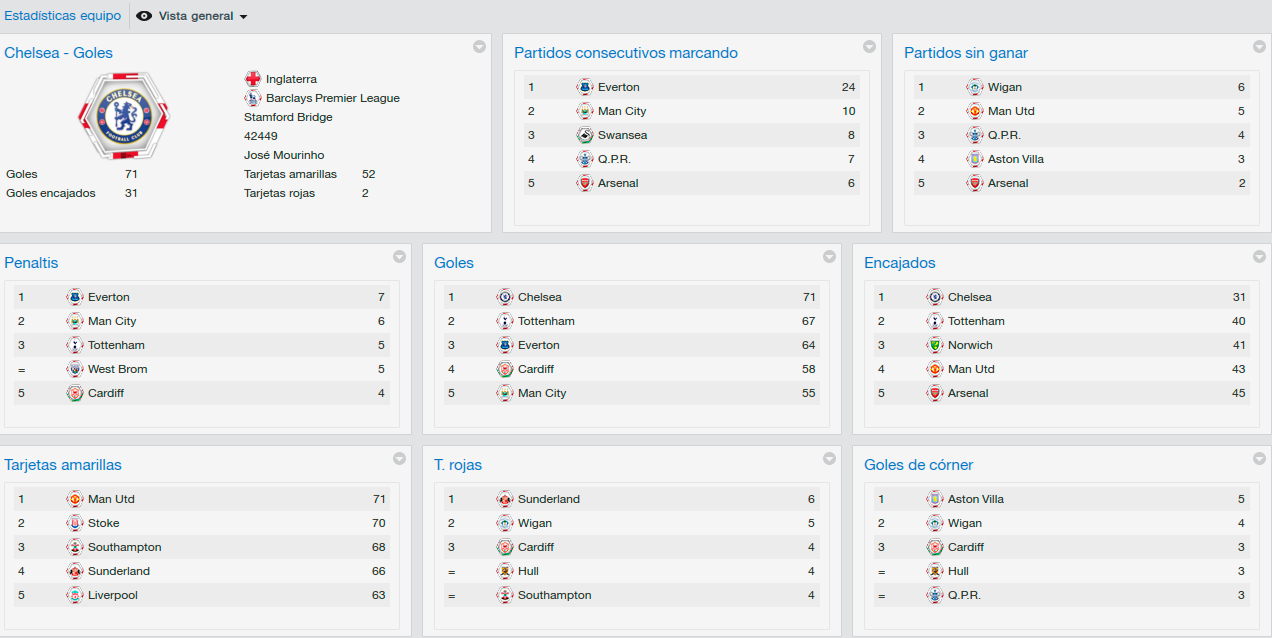Open the Encajados panel dropdown arrow
Image resolution: width=1272 pixels, height=638 pixels.
pos(1259,257)
